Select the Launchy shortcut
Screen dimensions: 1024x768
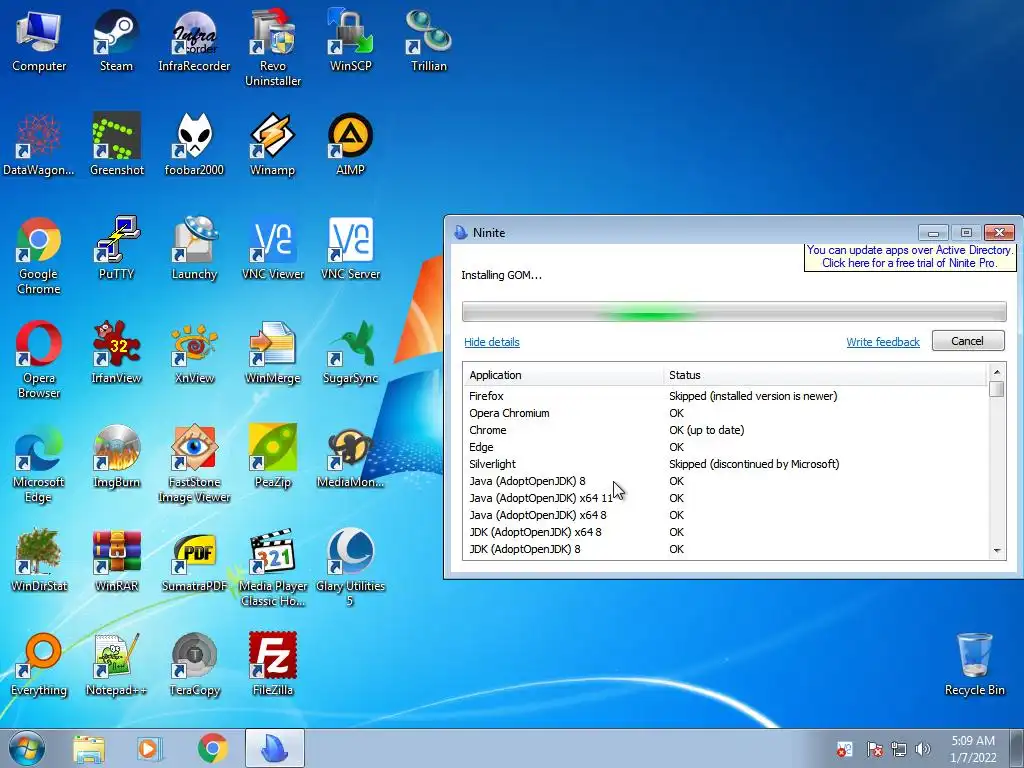pyautogui.click(x=194, y=248)
